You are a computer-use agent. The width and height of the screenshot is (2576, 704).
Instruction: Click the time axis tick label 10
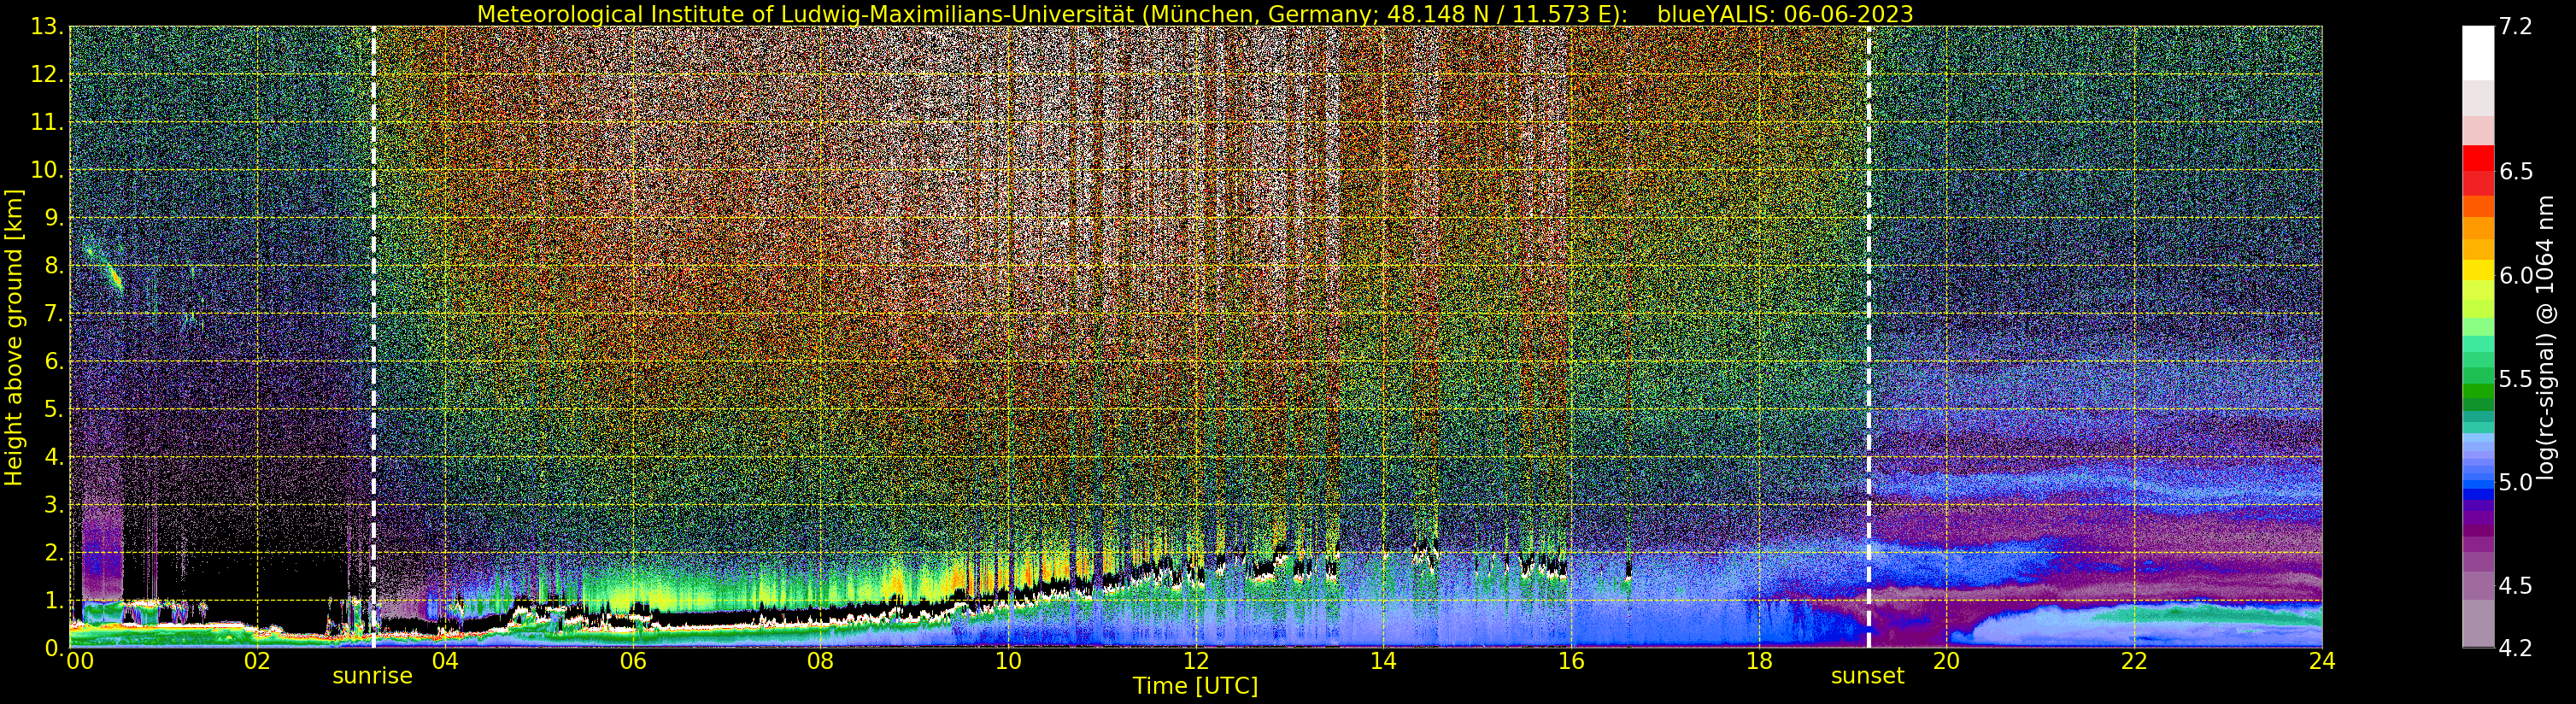tap(1008, 661)
